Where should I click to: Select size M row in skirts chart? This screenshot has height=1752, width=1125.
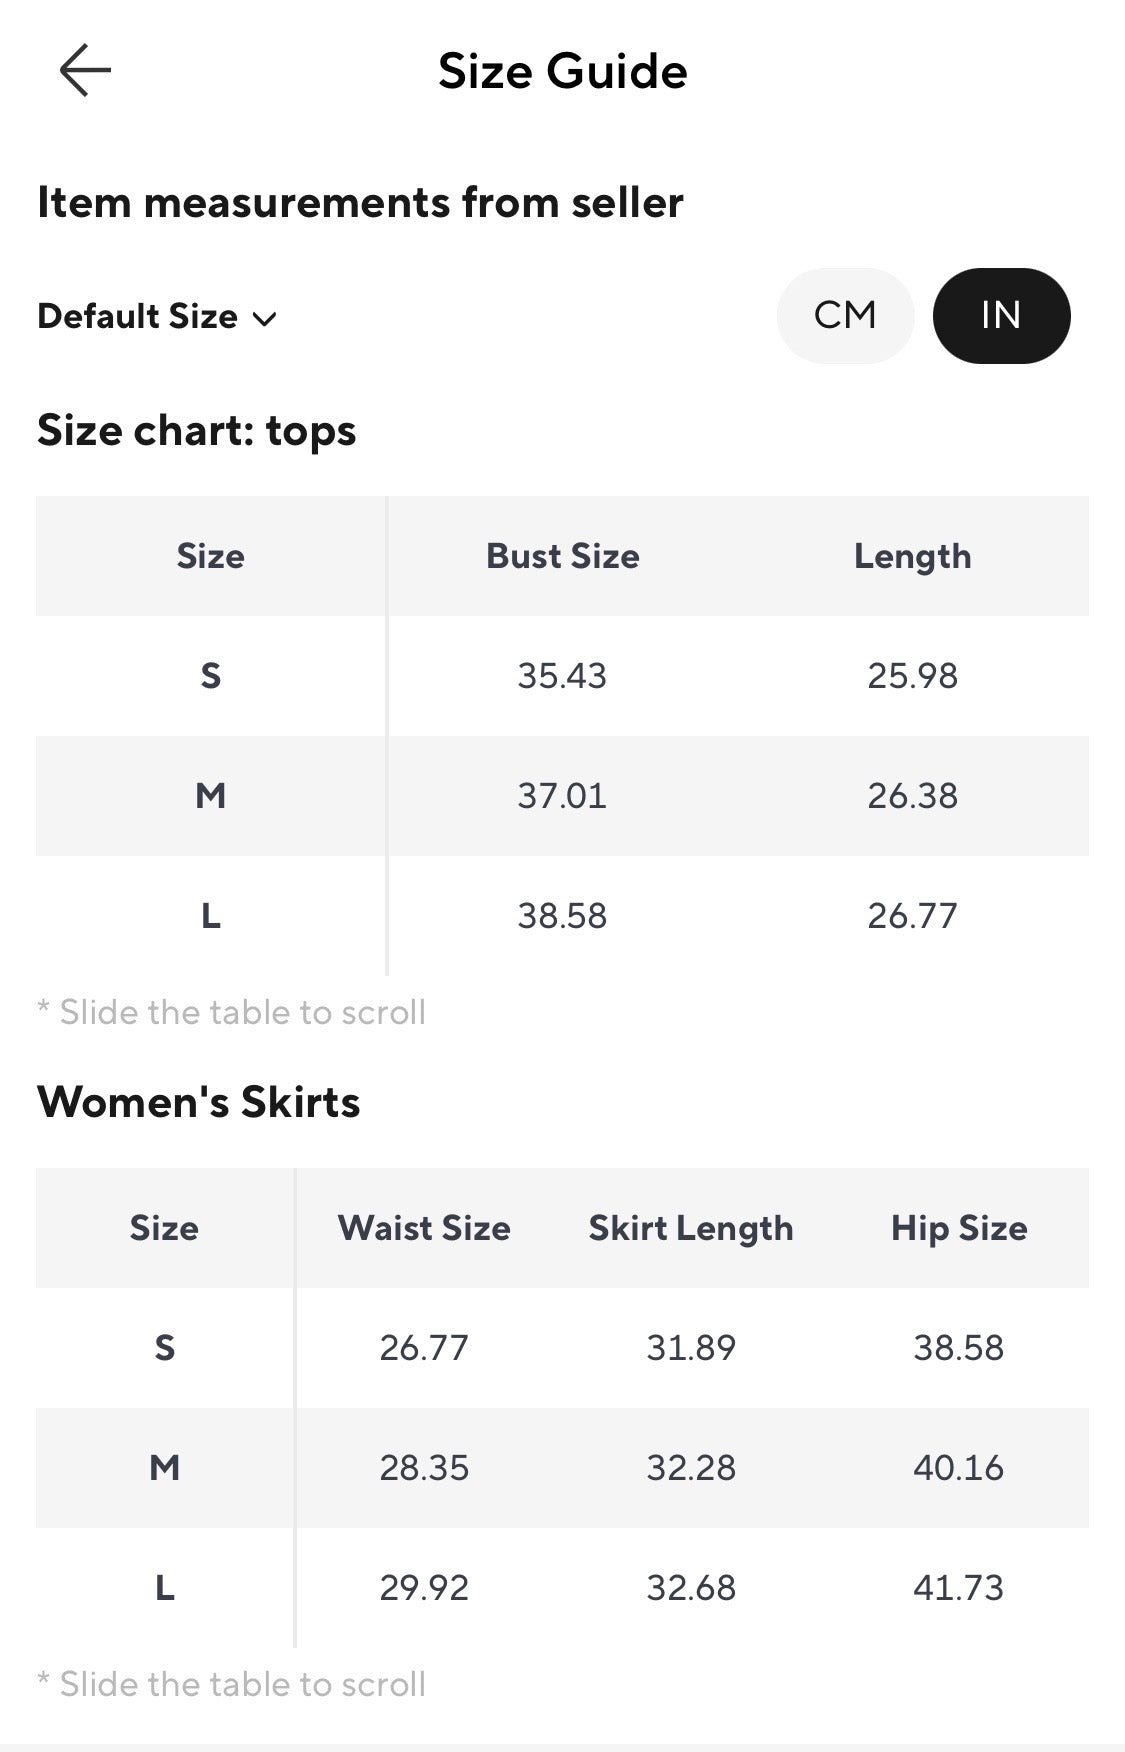click(562, 1468)
